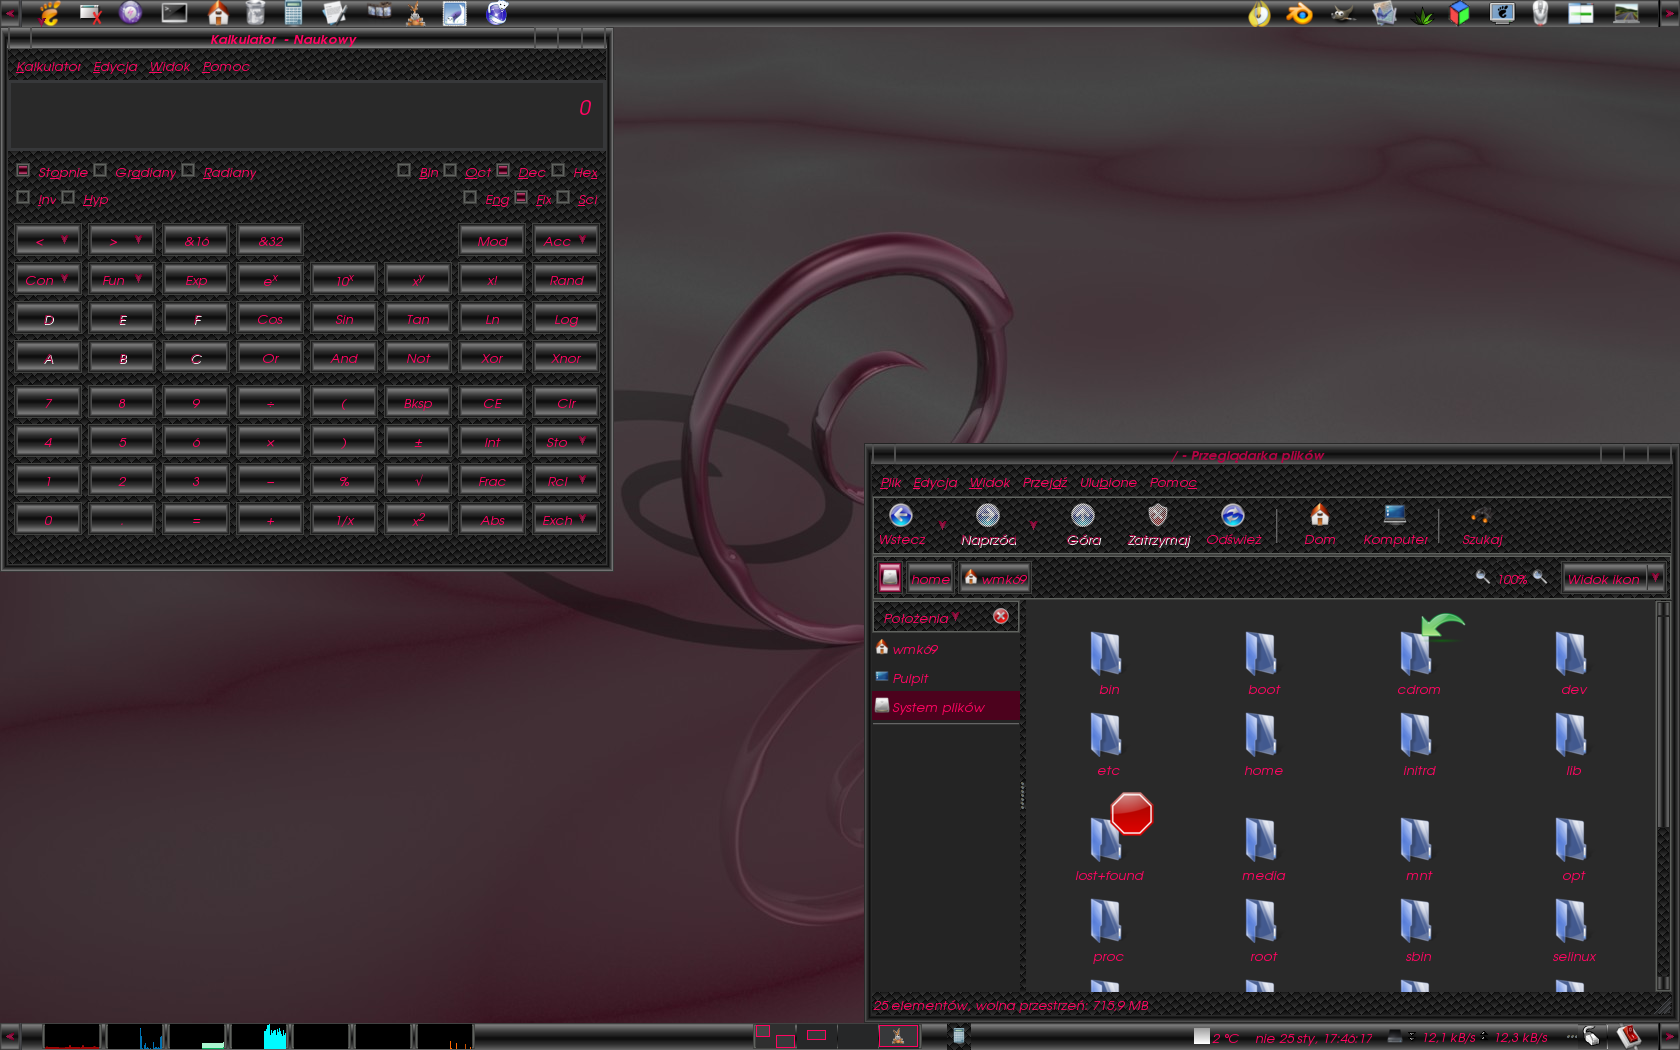Select System plików in places sidebar
The image size is (1680, 1050).
point(946,706)
